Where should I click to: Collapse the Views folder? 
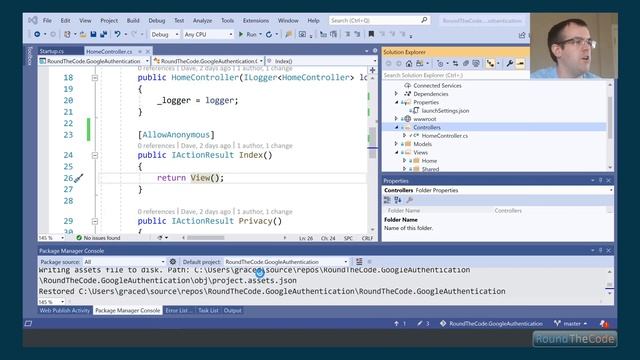(396, 152)
